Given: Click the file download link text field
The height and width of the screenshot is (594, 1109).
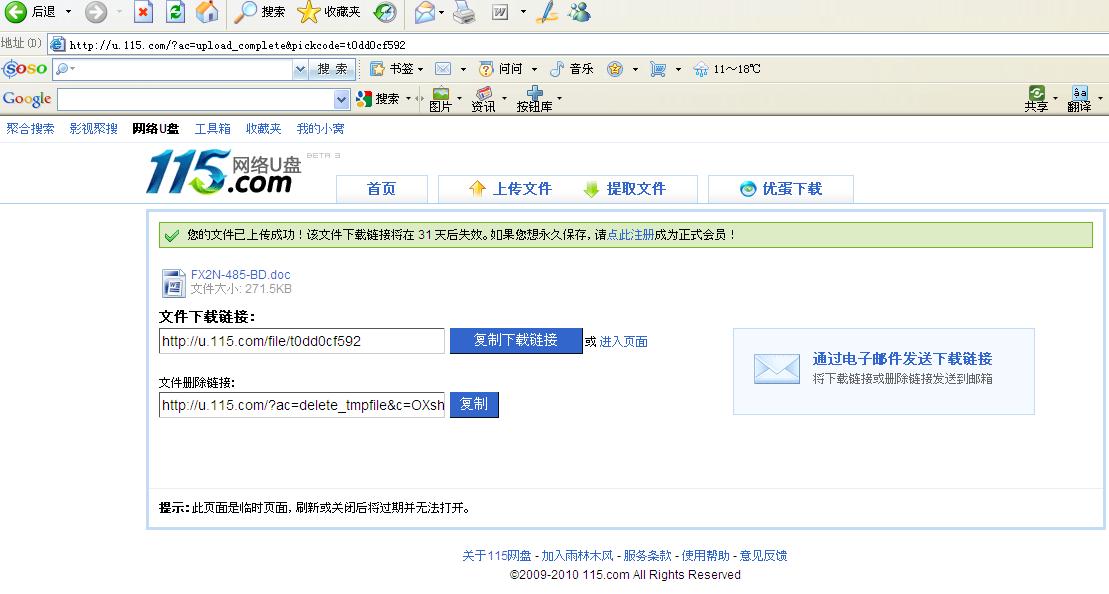Looking at the screenshot, I should (301, 341).
